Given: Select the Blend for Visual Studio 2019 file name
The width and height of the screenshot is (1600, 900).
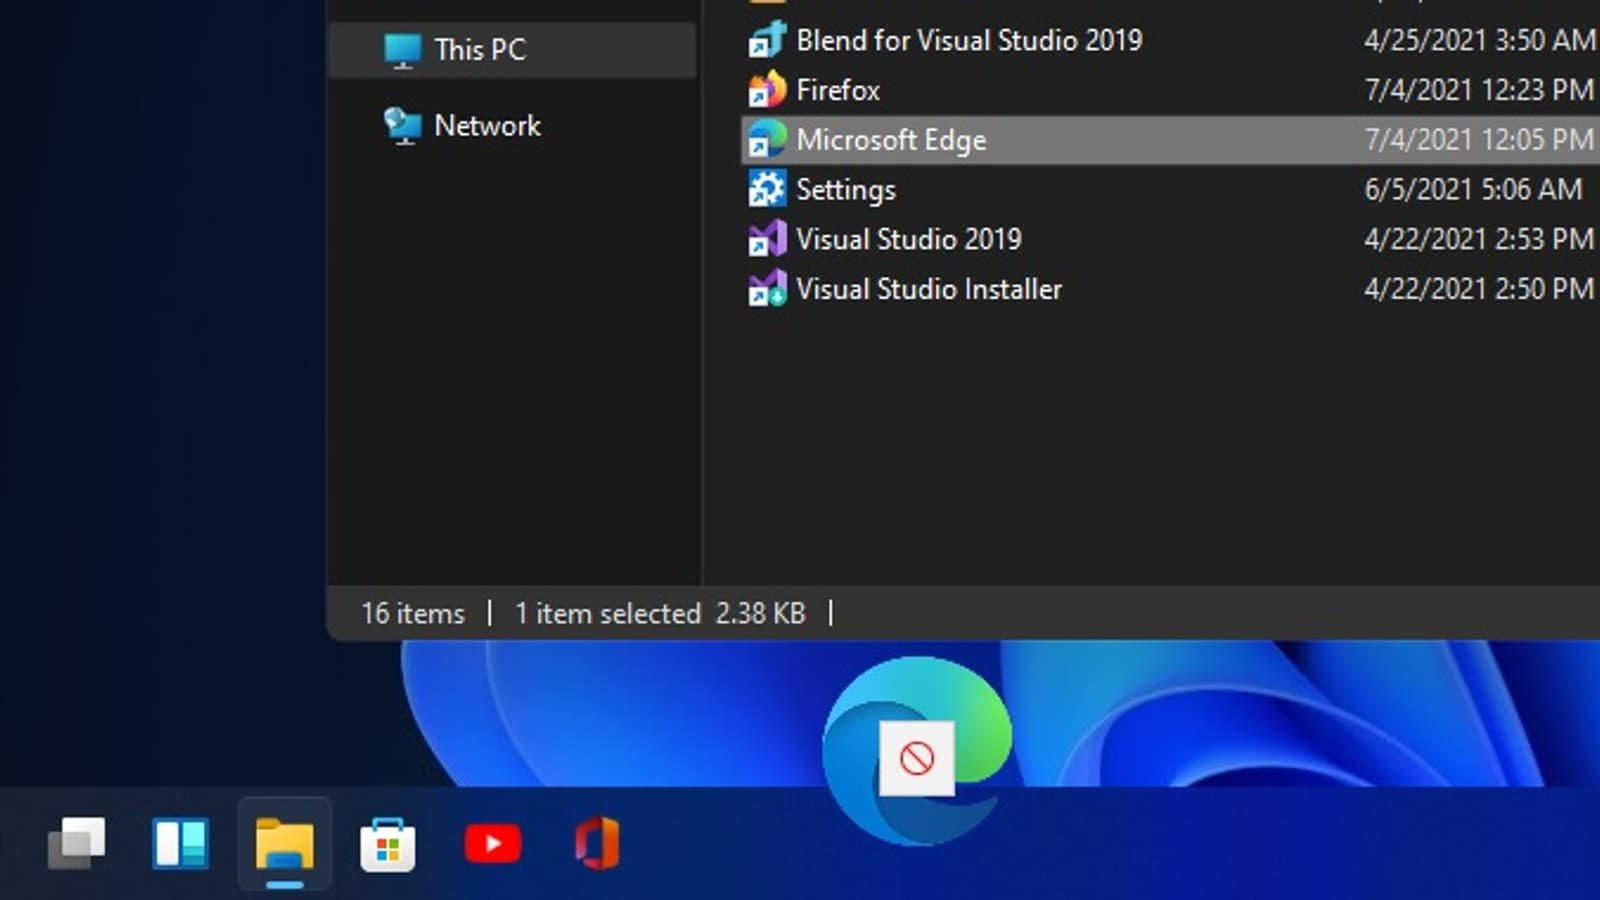Looking at the screenshot, I should (969, 40).
